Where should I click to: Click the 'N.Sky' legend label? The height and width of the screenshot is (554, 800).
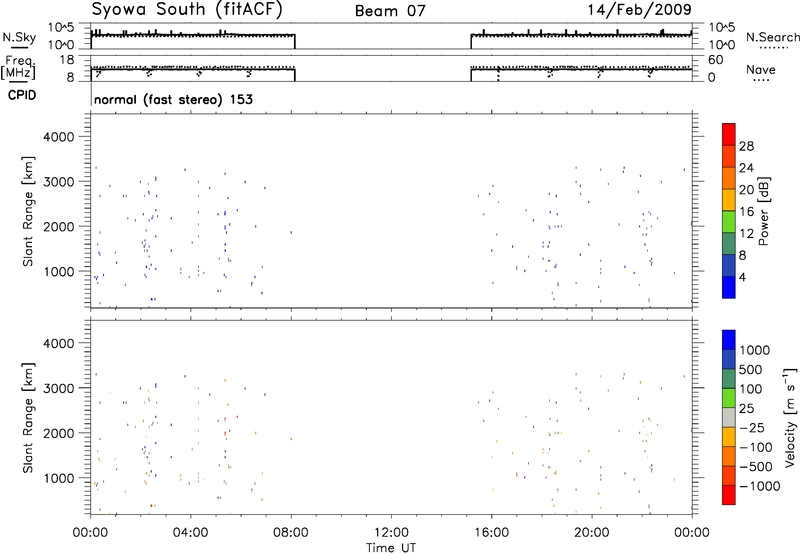pos(19,37)
